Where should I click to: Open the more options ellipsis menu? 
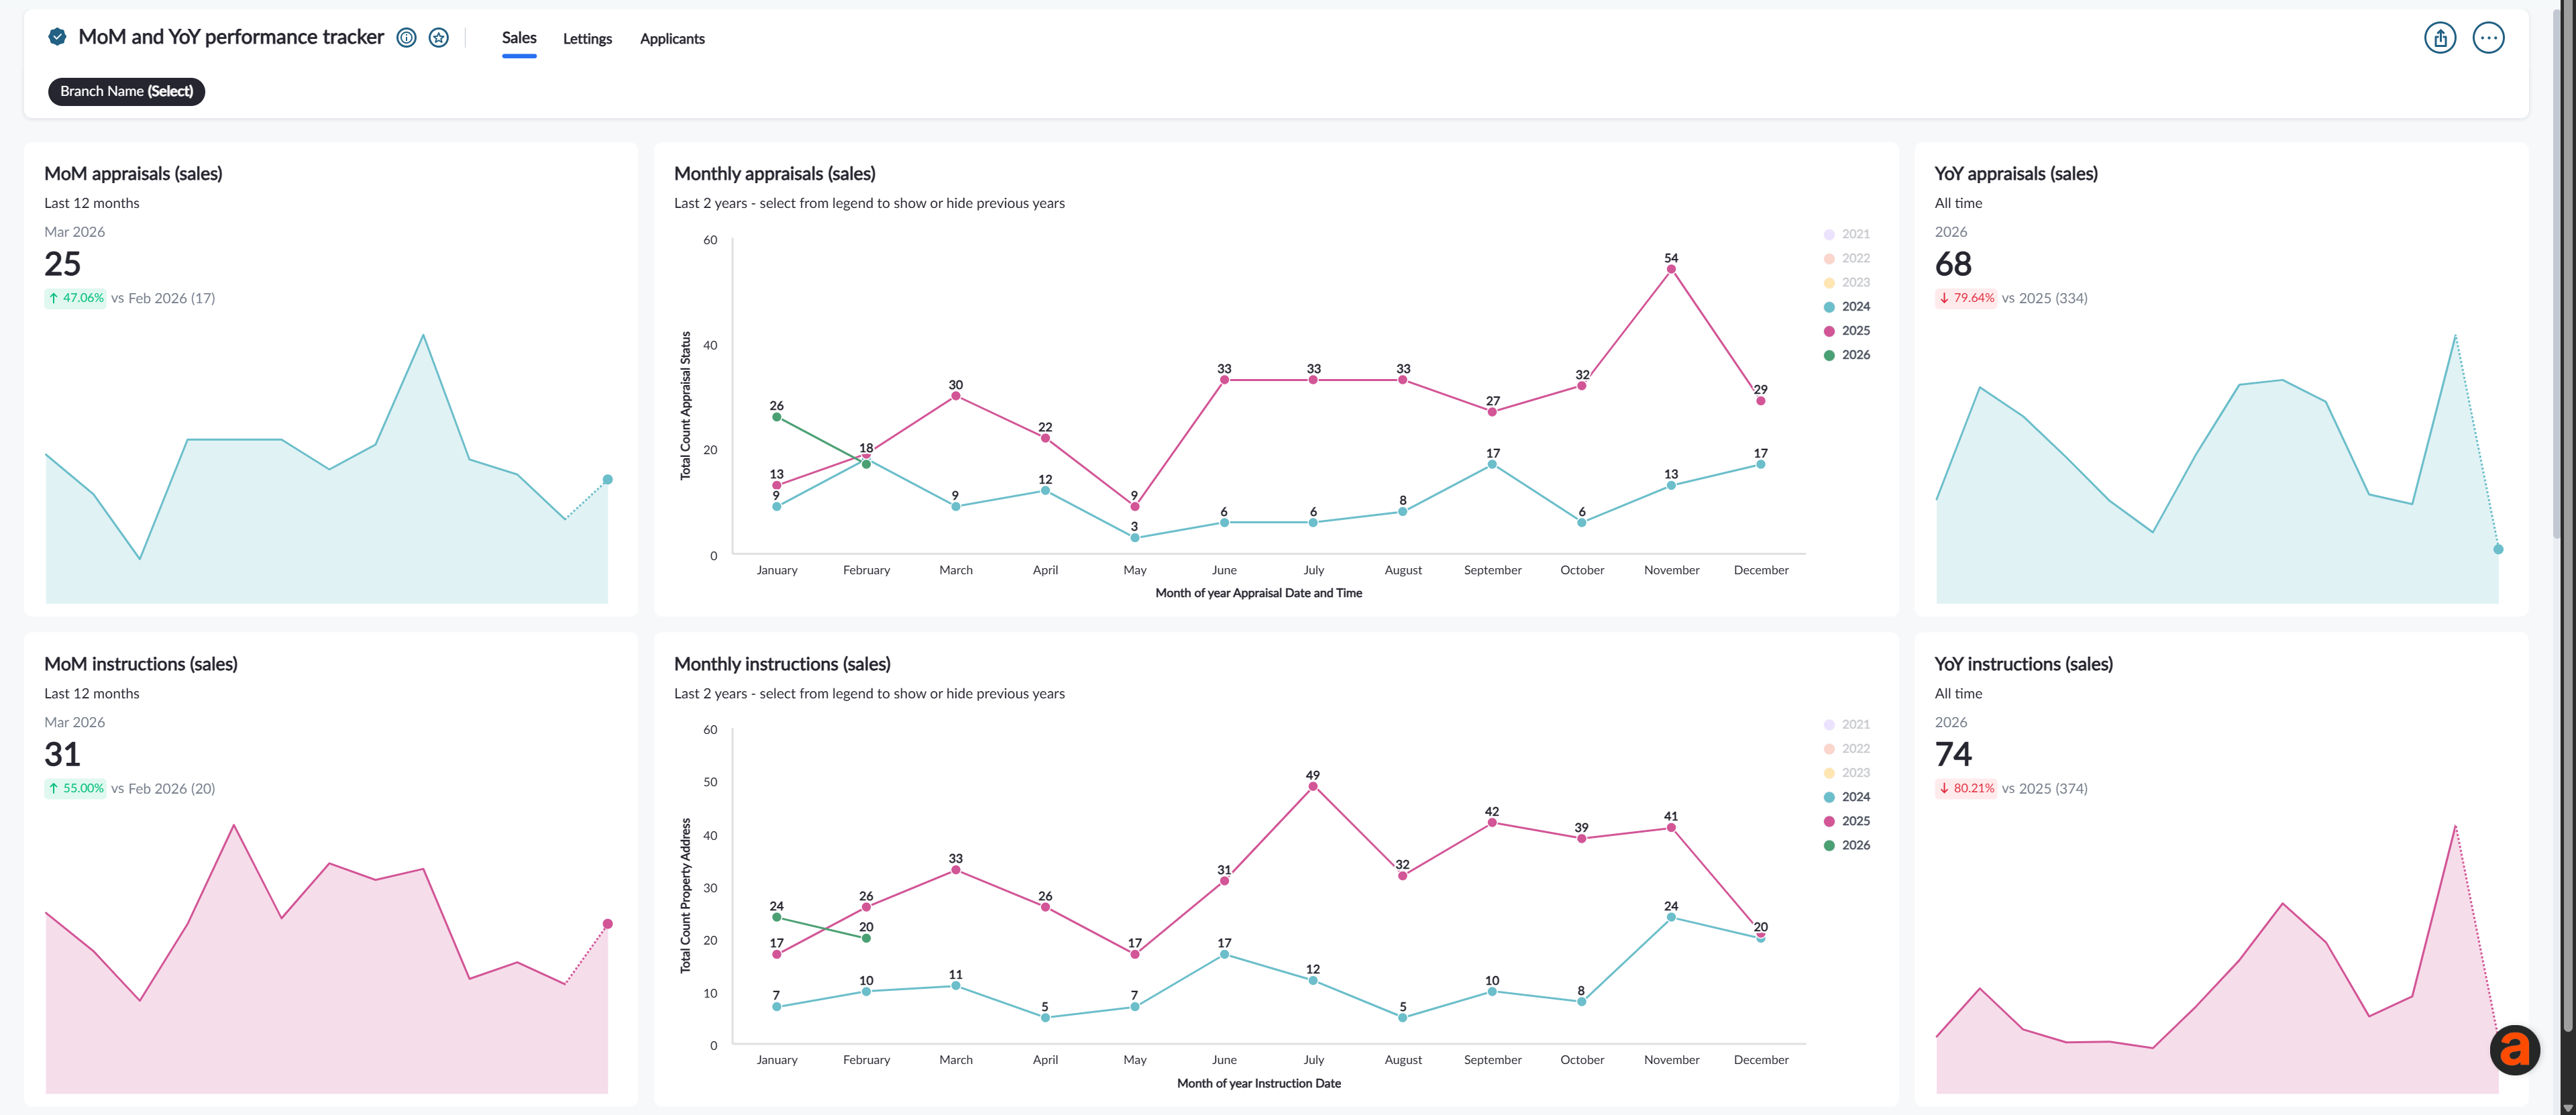tap(2488, 38)
